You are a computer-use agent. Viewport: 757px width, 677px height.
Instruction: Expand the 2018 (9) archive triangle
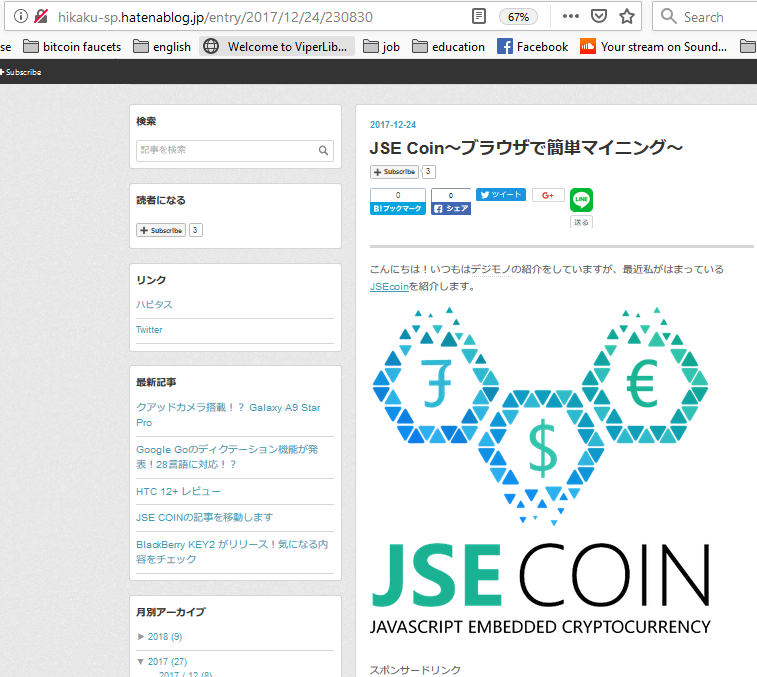tap(141, 636)
